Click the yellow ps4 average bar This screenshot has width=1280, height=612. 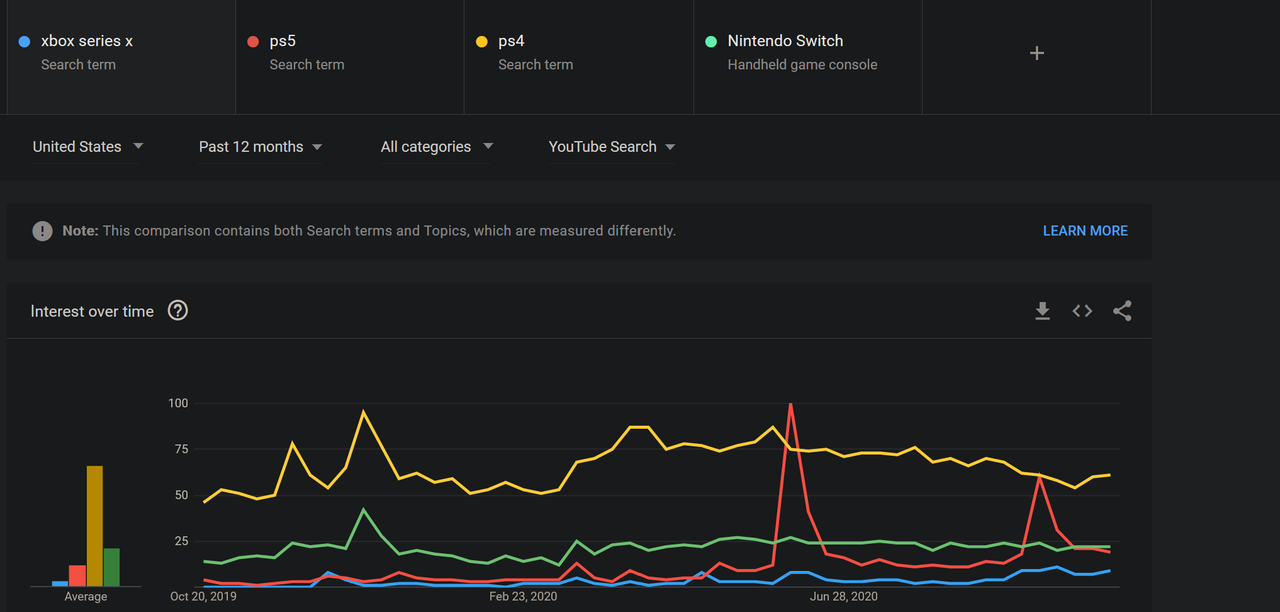pyautogui.click(x=95, y=526)
